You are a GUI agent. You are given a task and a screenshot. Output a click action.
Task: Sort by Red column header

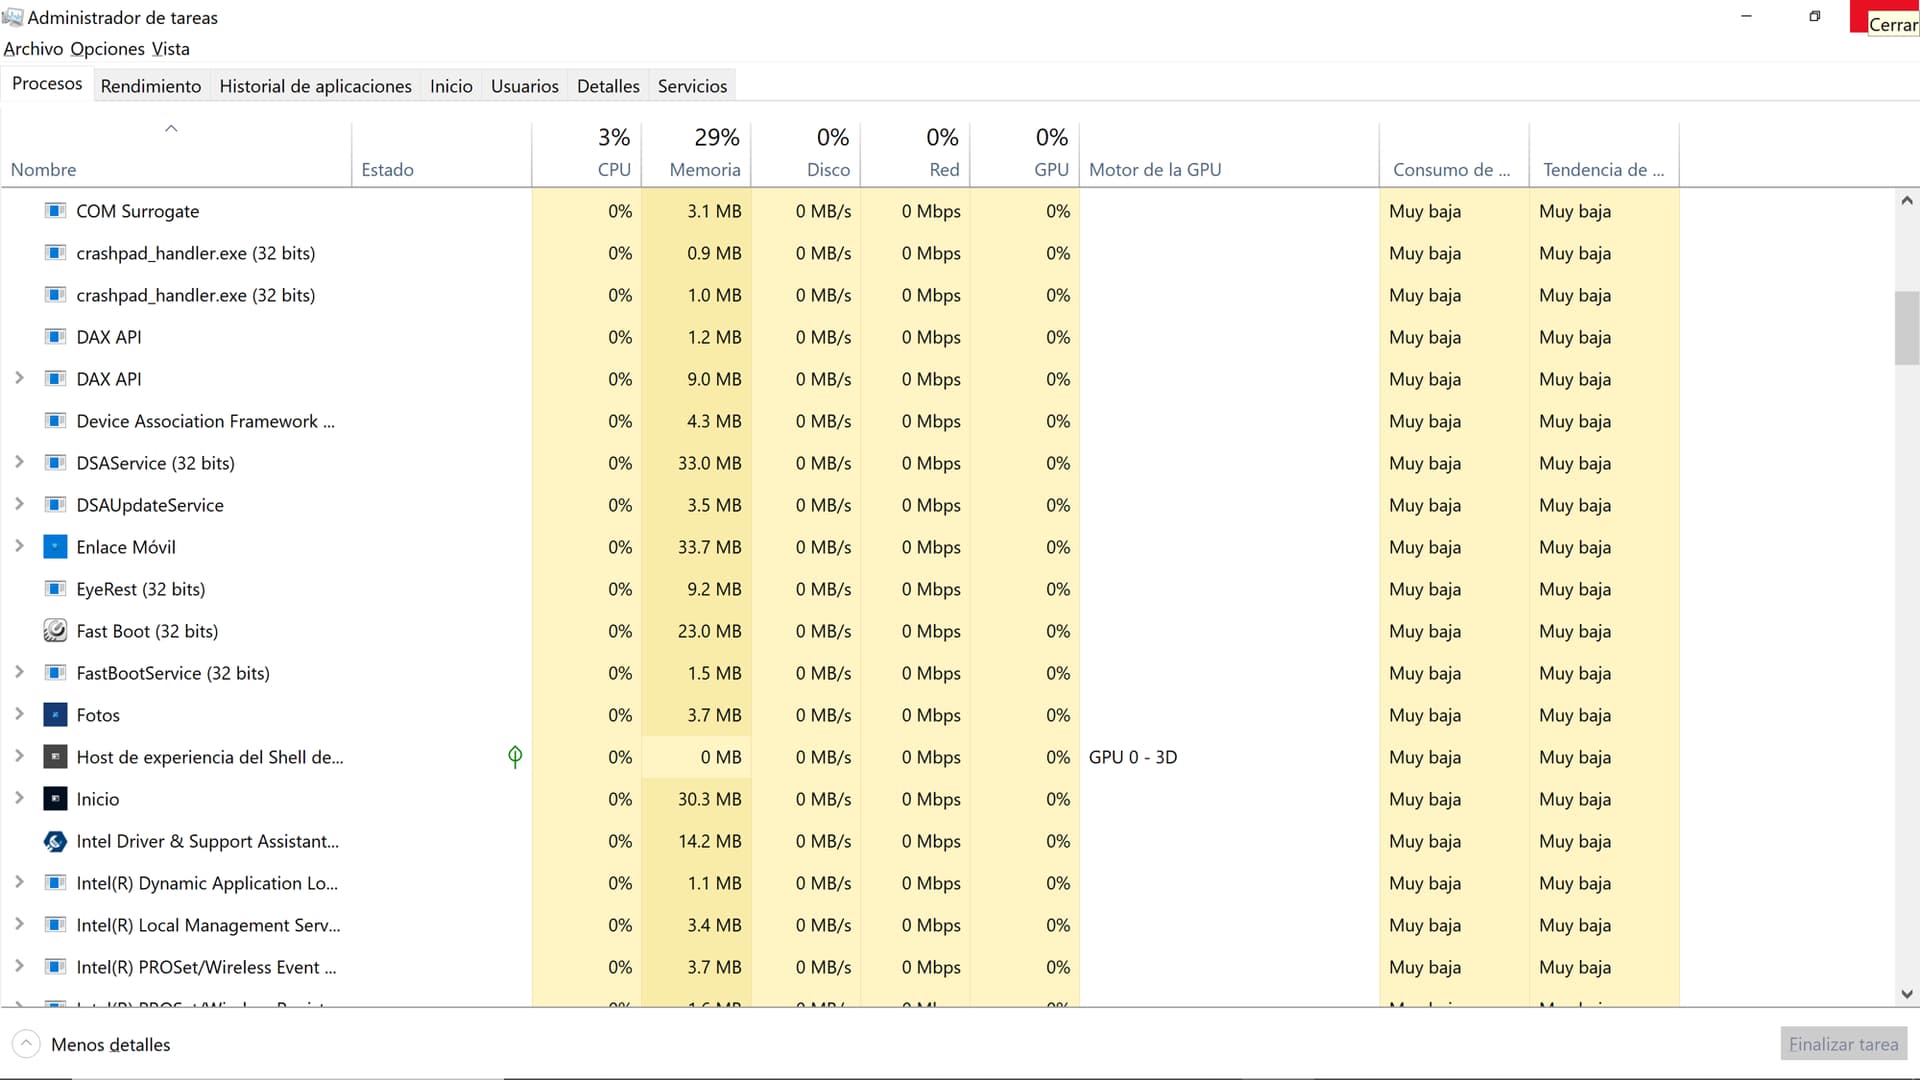click(915, 155)
